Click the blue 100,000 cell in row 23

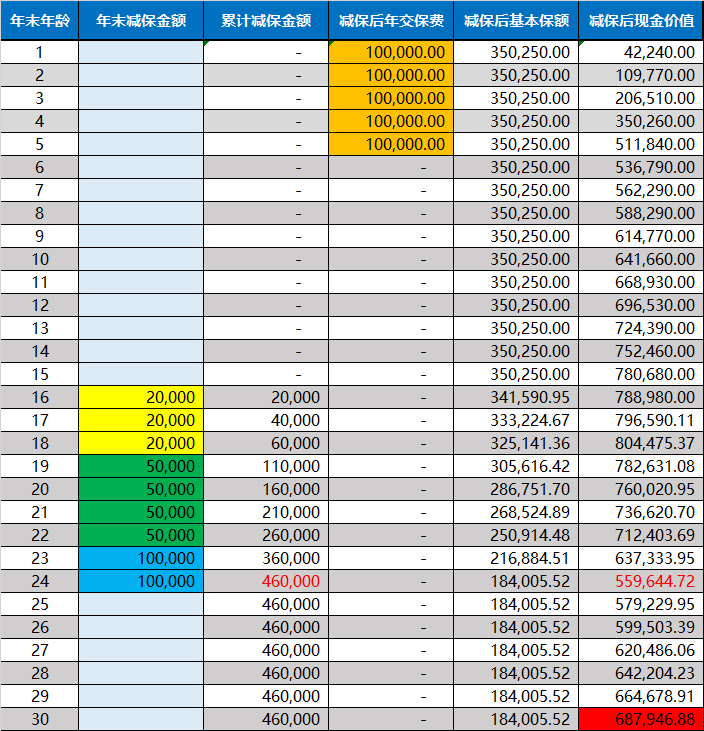pyautogui.click(x=141, y=558)
